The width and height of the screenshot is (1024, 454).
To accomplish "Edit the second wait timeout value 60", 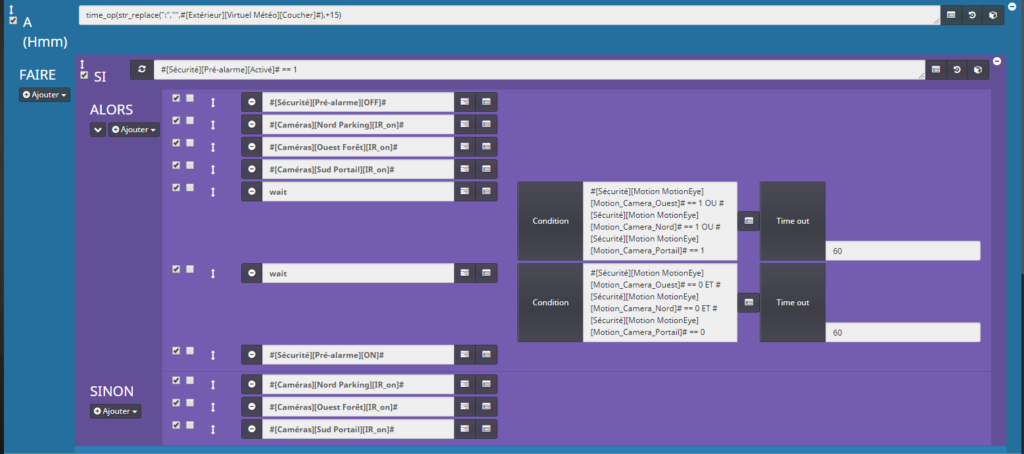I will click(903, 332).
